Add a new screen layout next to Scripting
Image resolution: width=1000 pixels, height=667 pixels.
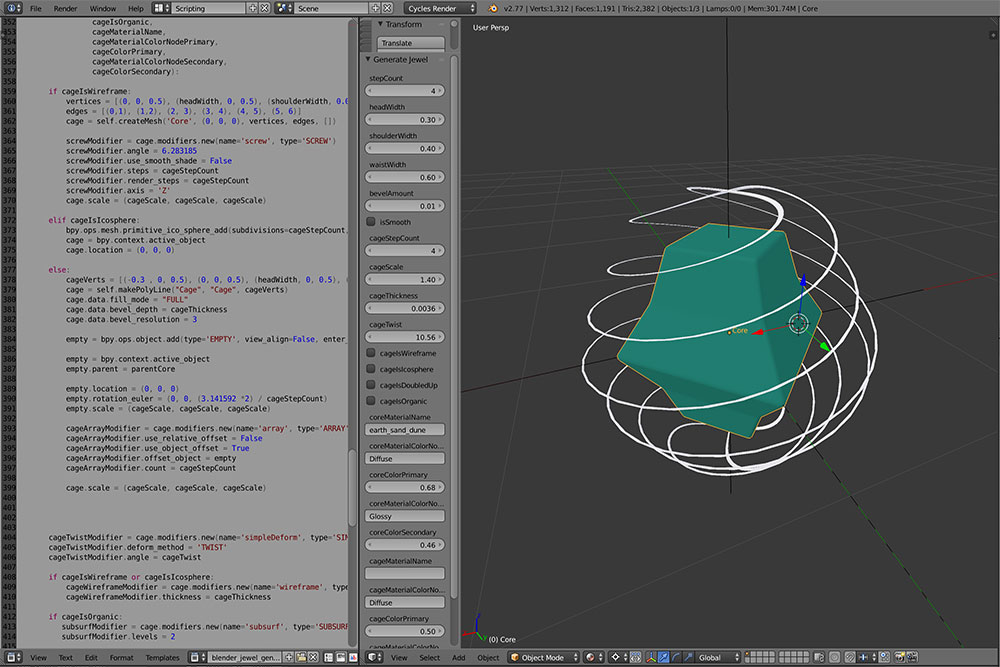(x=251, y=8)
